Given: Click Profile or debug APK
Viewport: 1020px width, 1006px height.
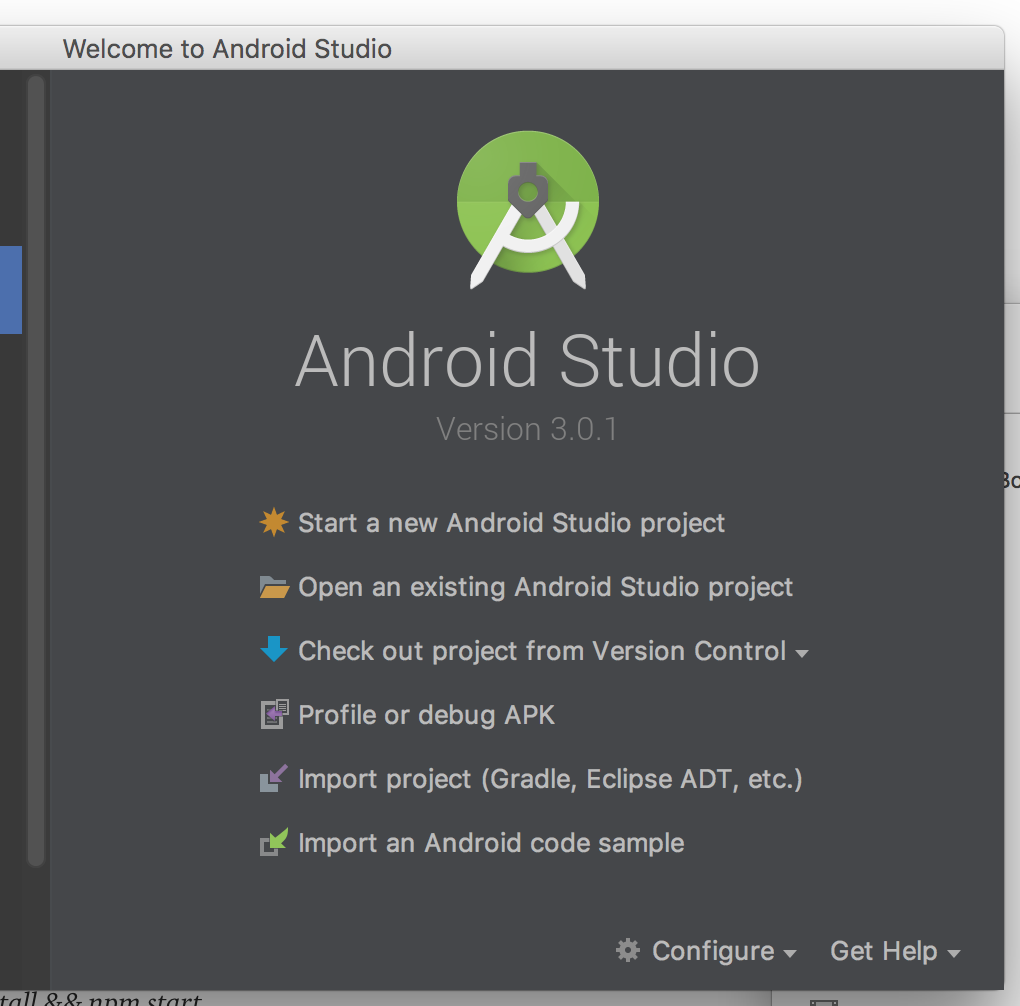Looking at the screenshot, I should click(426, 714).
